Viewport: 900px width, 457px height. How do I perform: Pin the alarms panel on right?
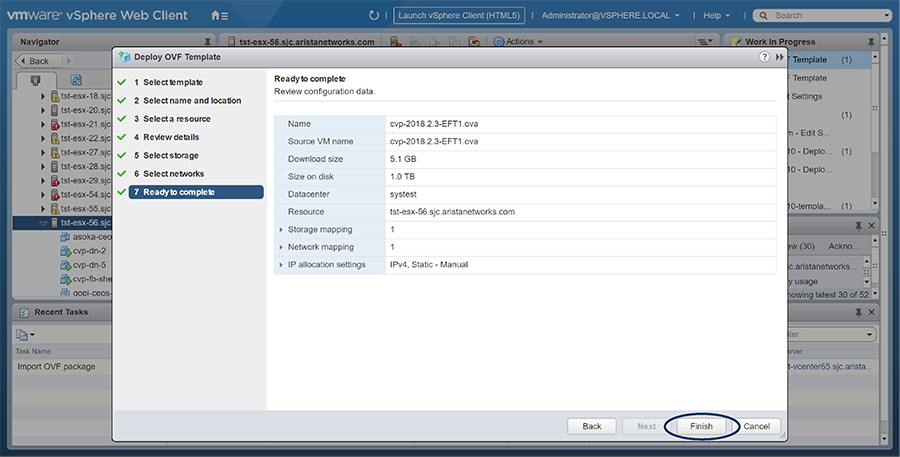pos(859,226)
